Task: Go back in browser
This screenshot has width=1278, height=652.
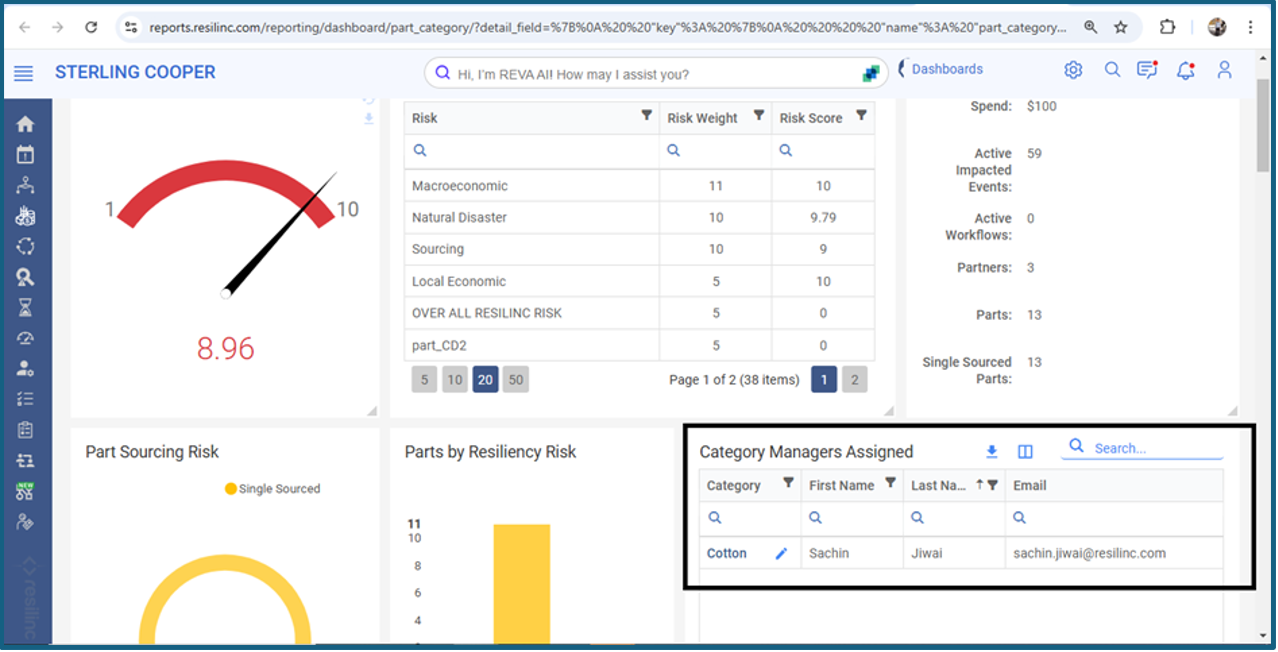Action: point(25,28)
